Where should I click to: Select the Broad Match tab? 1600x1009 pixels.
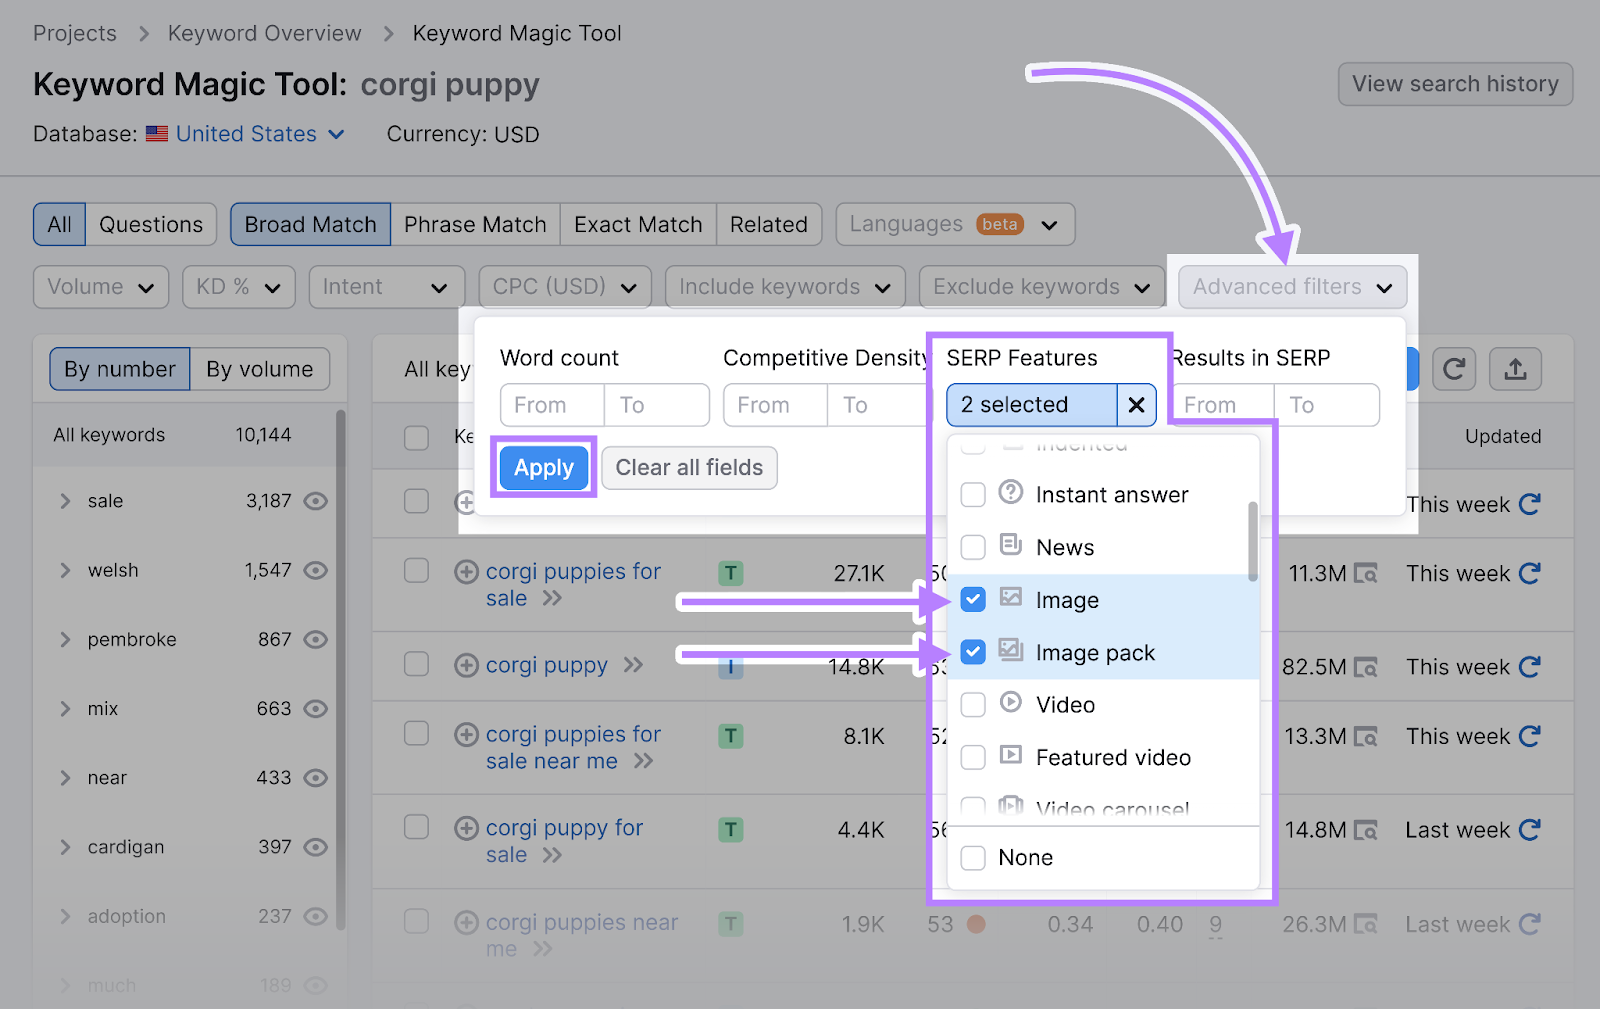311,224
